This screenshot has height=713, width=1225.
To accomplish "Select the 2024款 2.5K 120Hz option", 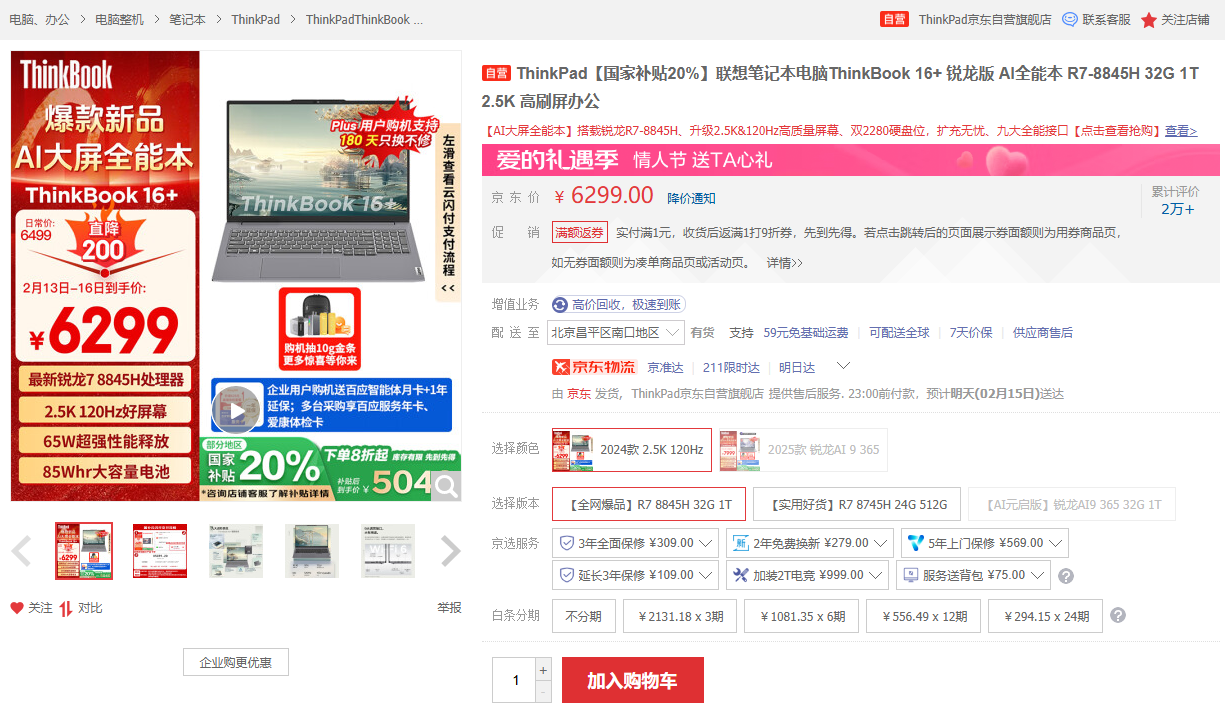I will pos(631,450).
